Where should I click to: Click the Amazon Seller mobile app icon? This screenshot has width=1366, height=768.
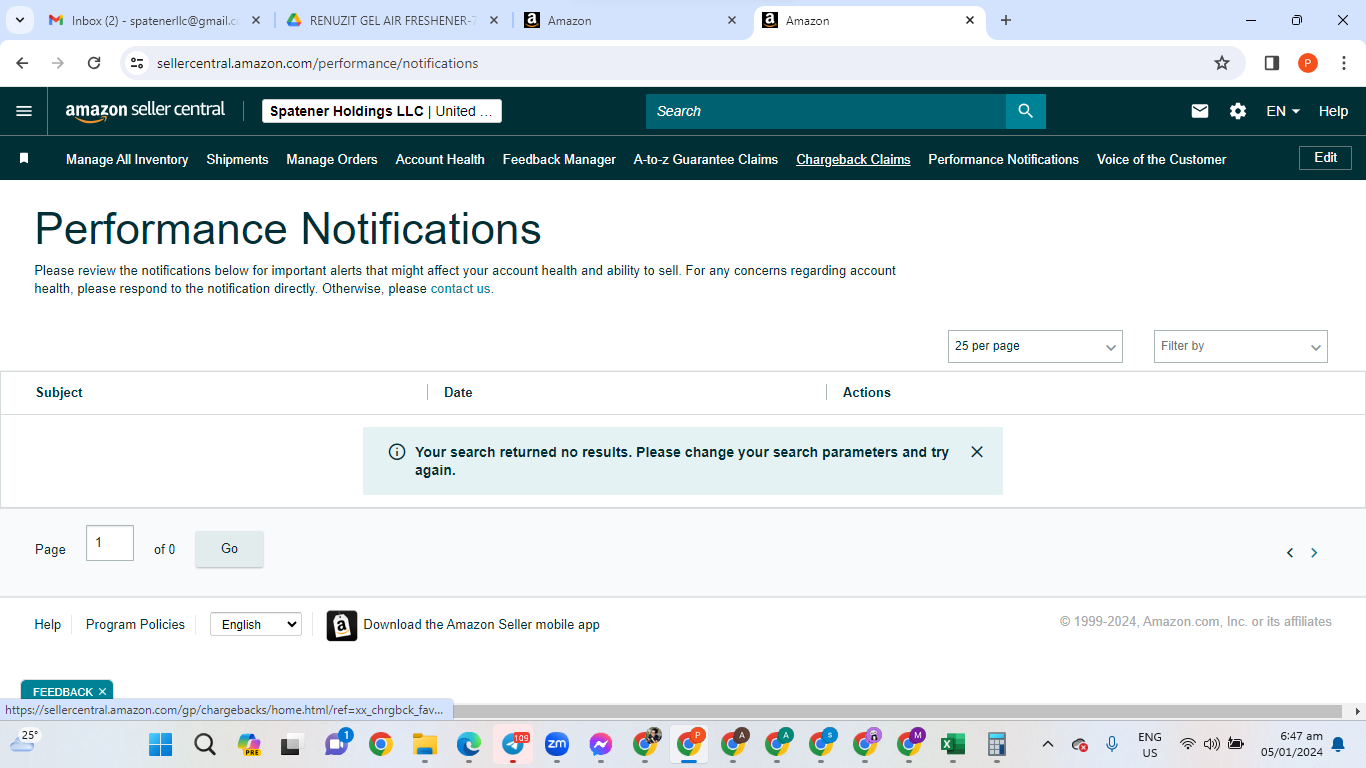tap(342, 625)
